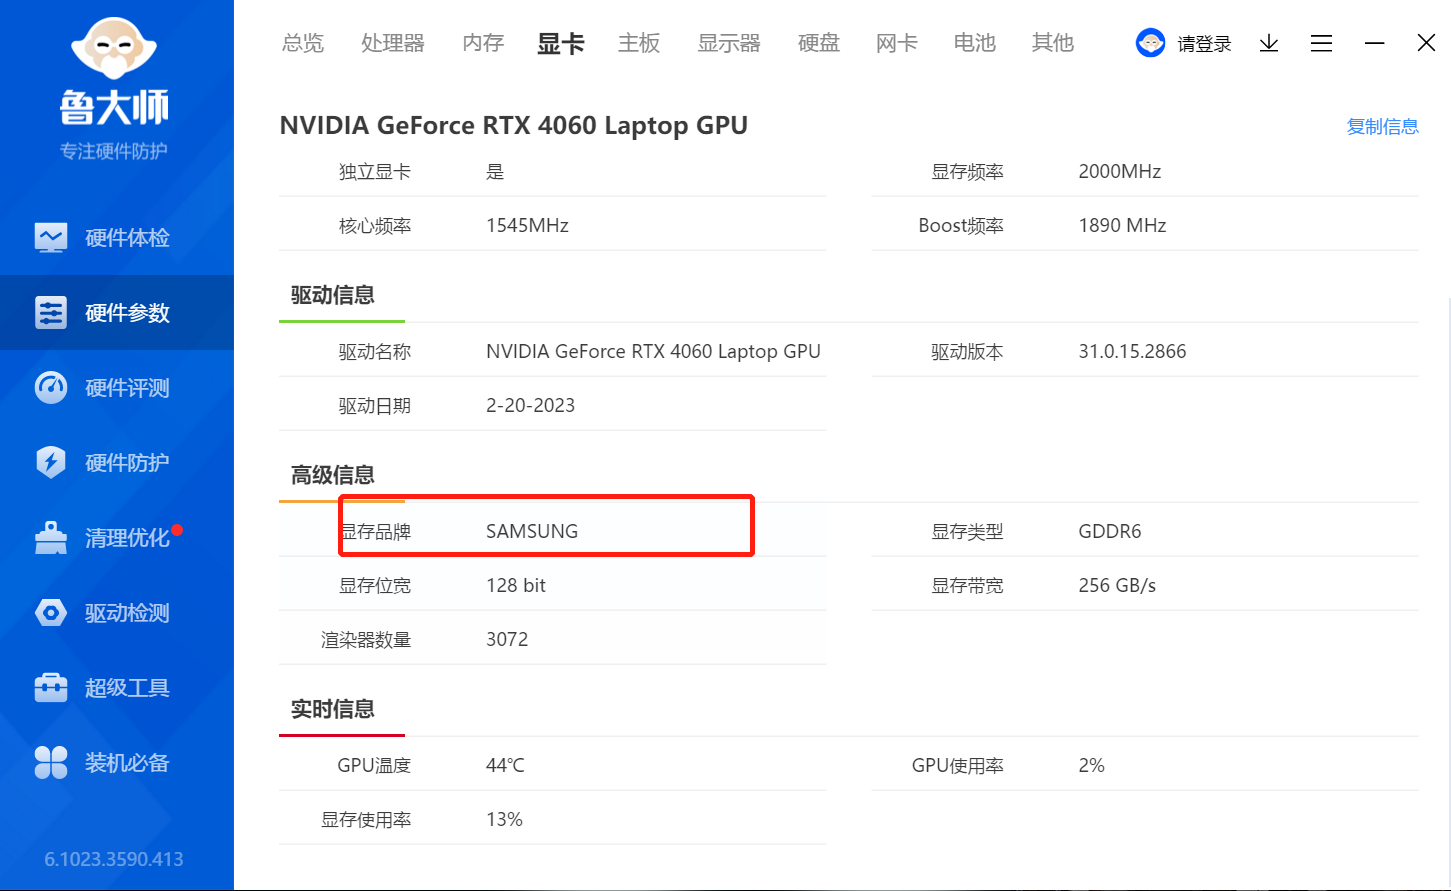Click driver version 31.0.15.2866
Image resolution: width=1451 pixels, height=891 pixels.
click(1132, 351)
